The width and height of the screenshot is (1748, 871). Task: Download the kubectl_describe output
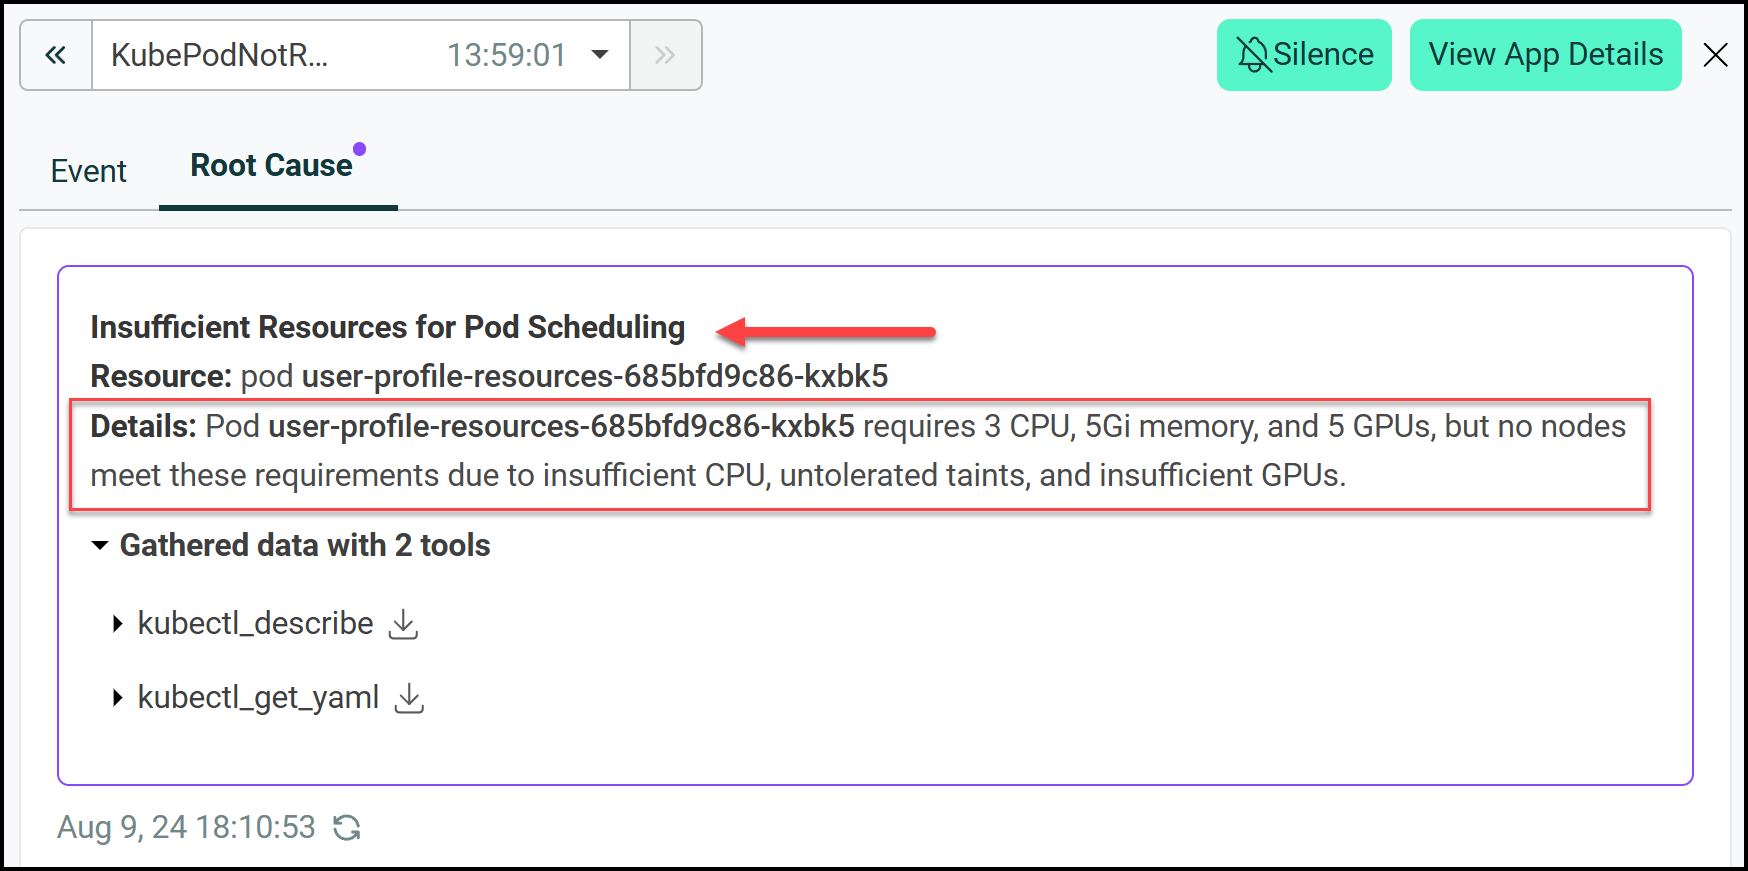(x=403, y=624)
